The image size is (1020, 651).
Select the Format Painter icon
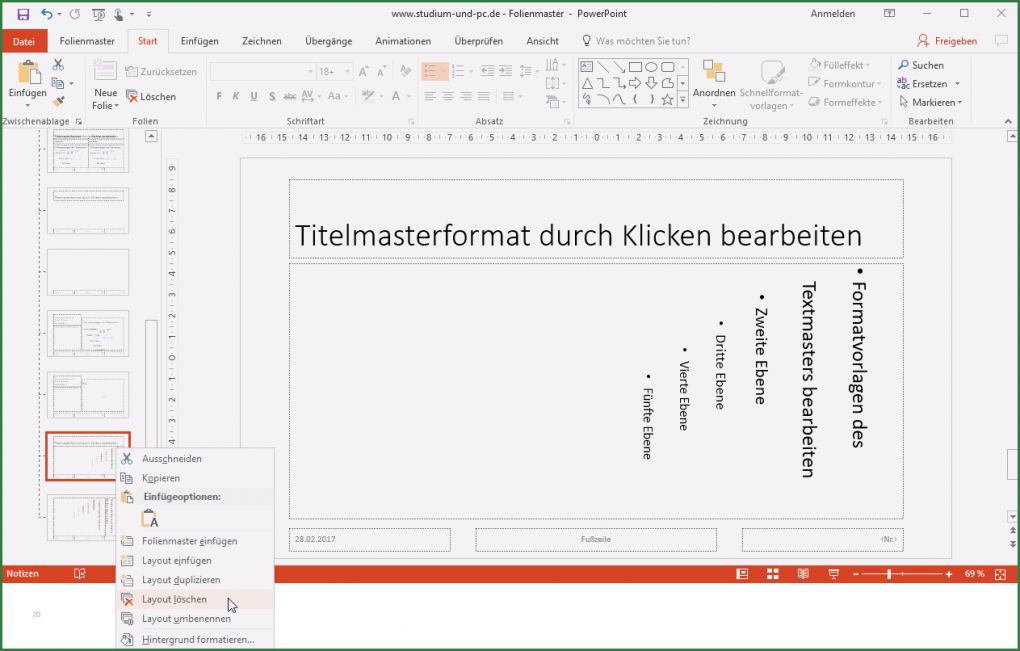point(58,100)
